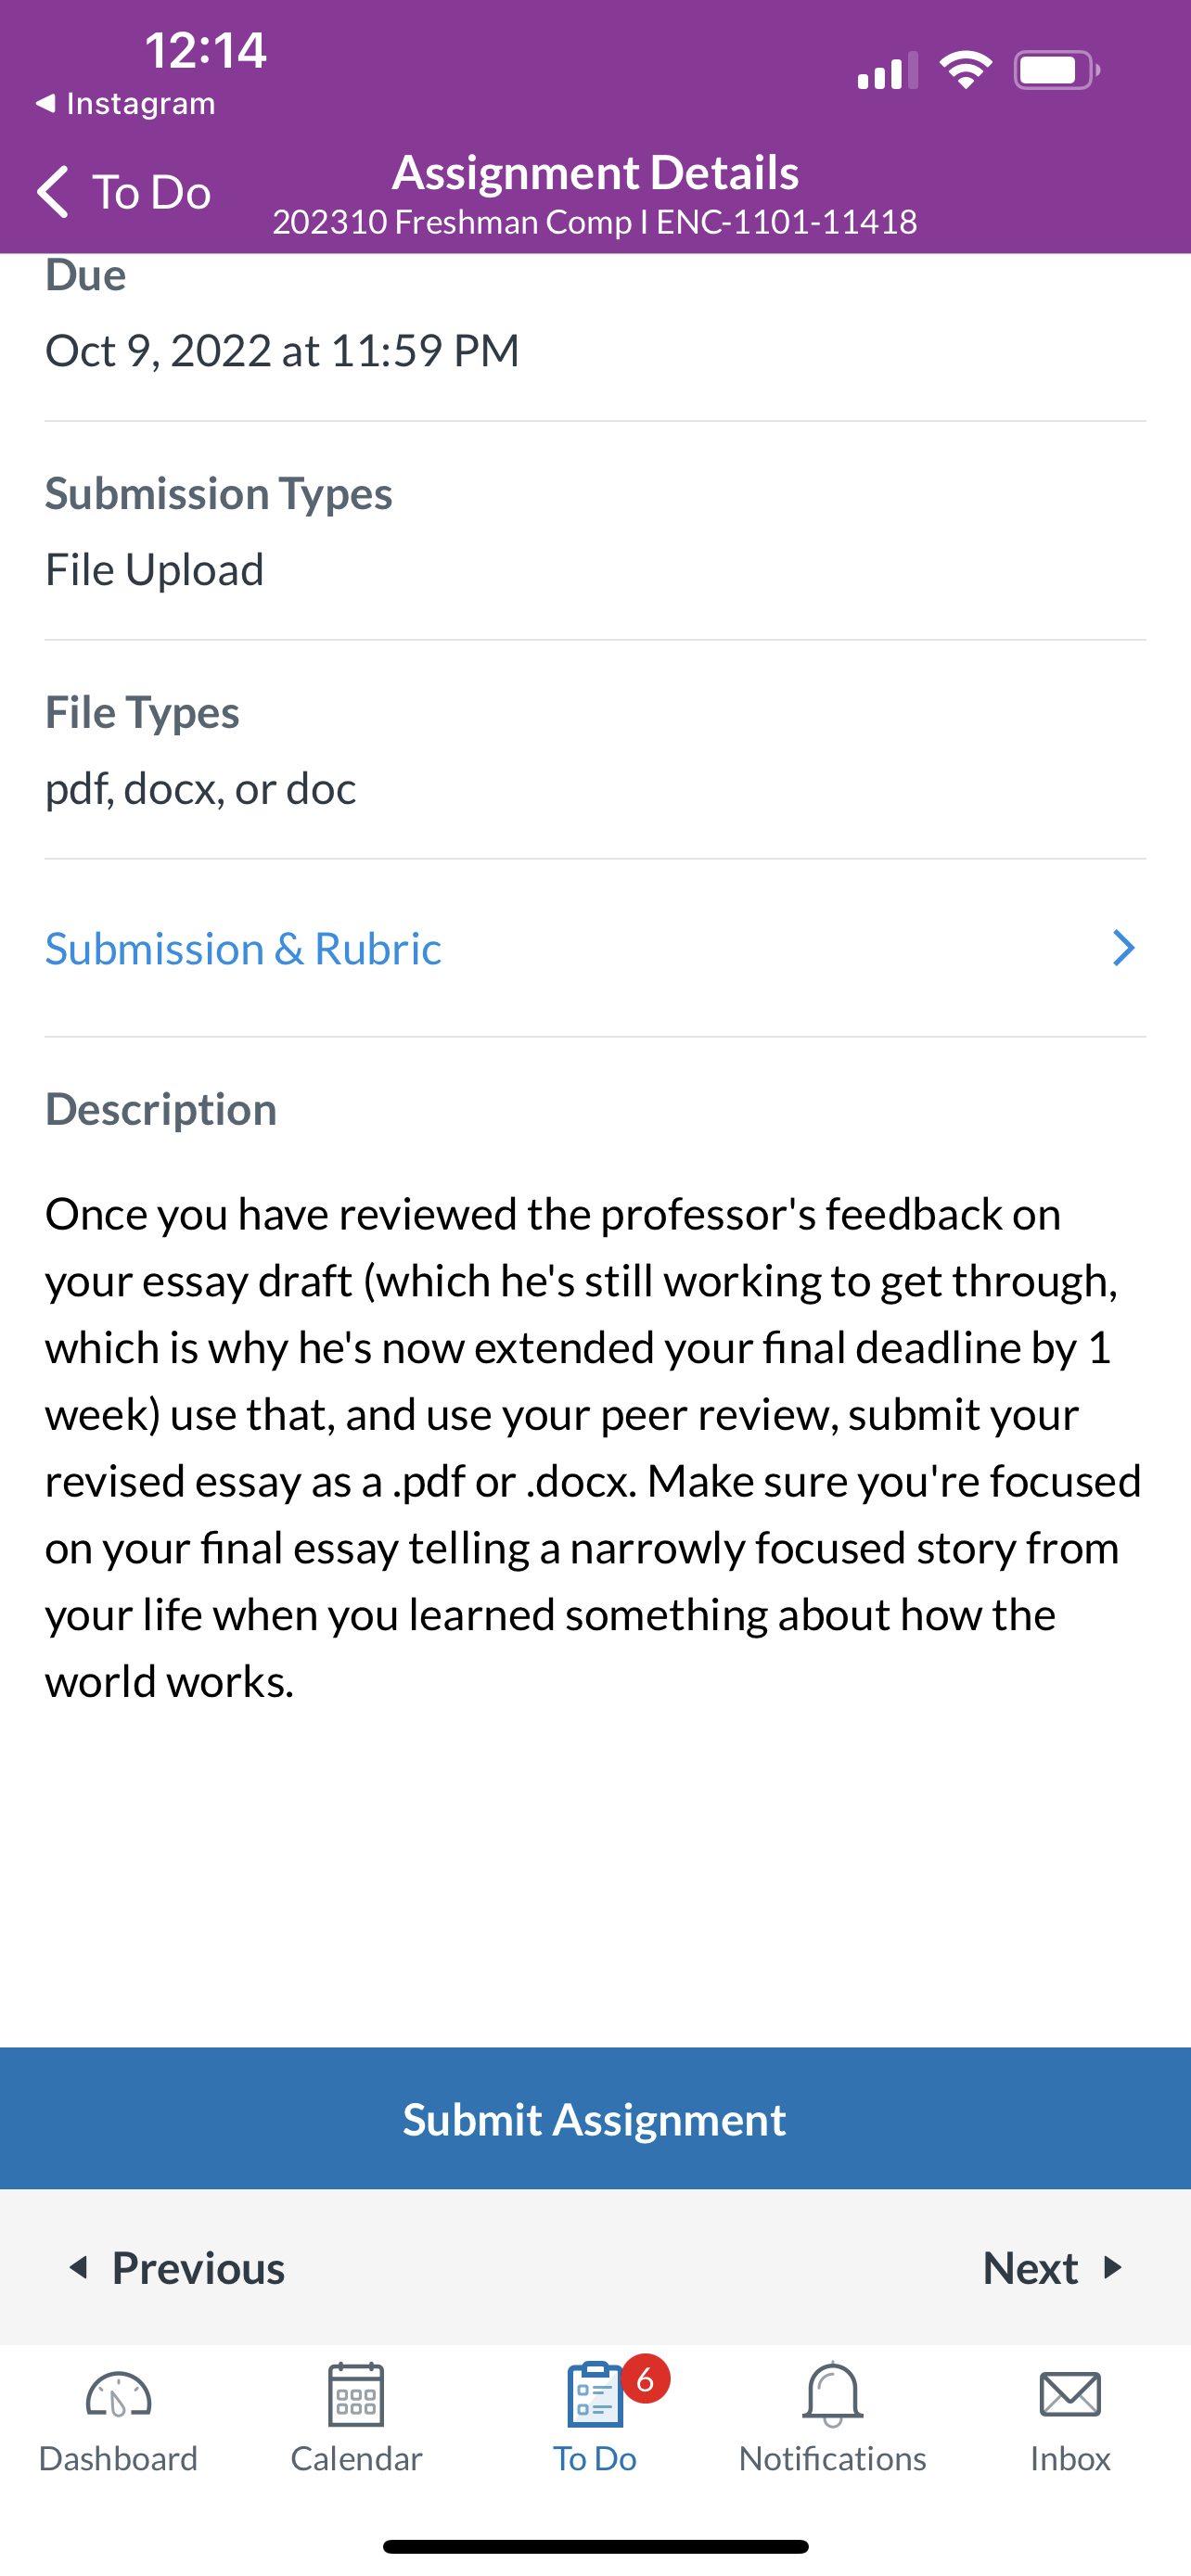1191x2576 pixels.
Task: Tap the home indicator bar
Action: click(x=595, y=2546)
